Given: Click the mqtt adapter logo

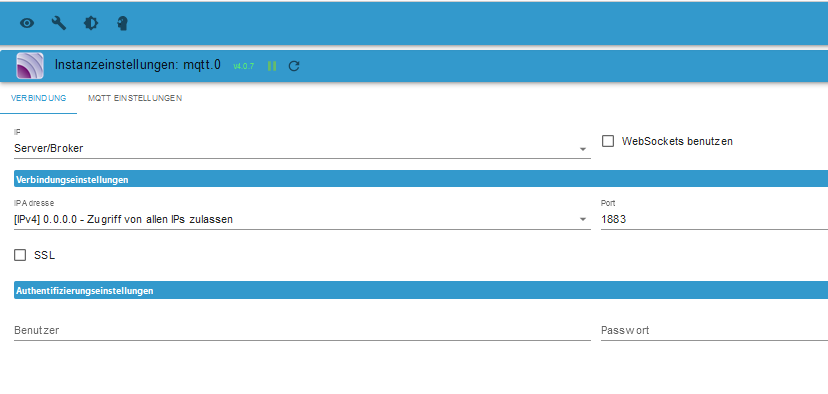Looking at the screenshot, I should point(30,66).
